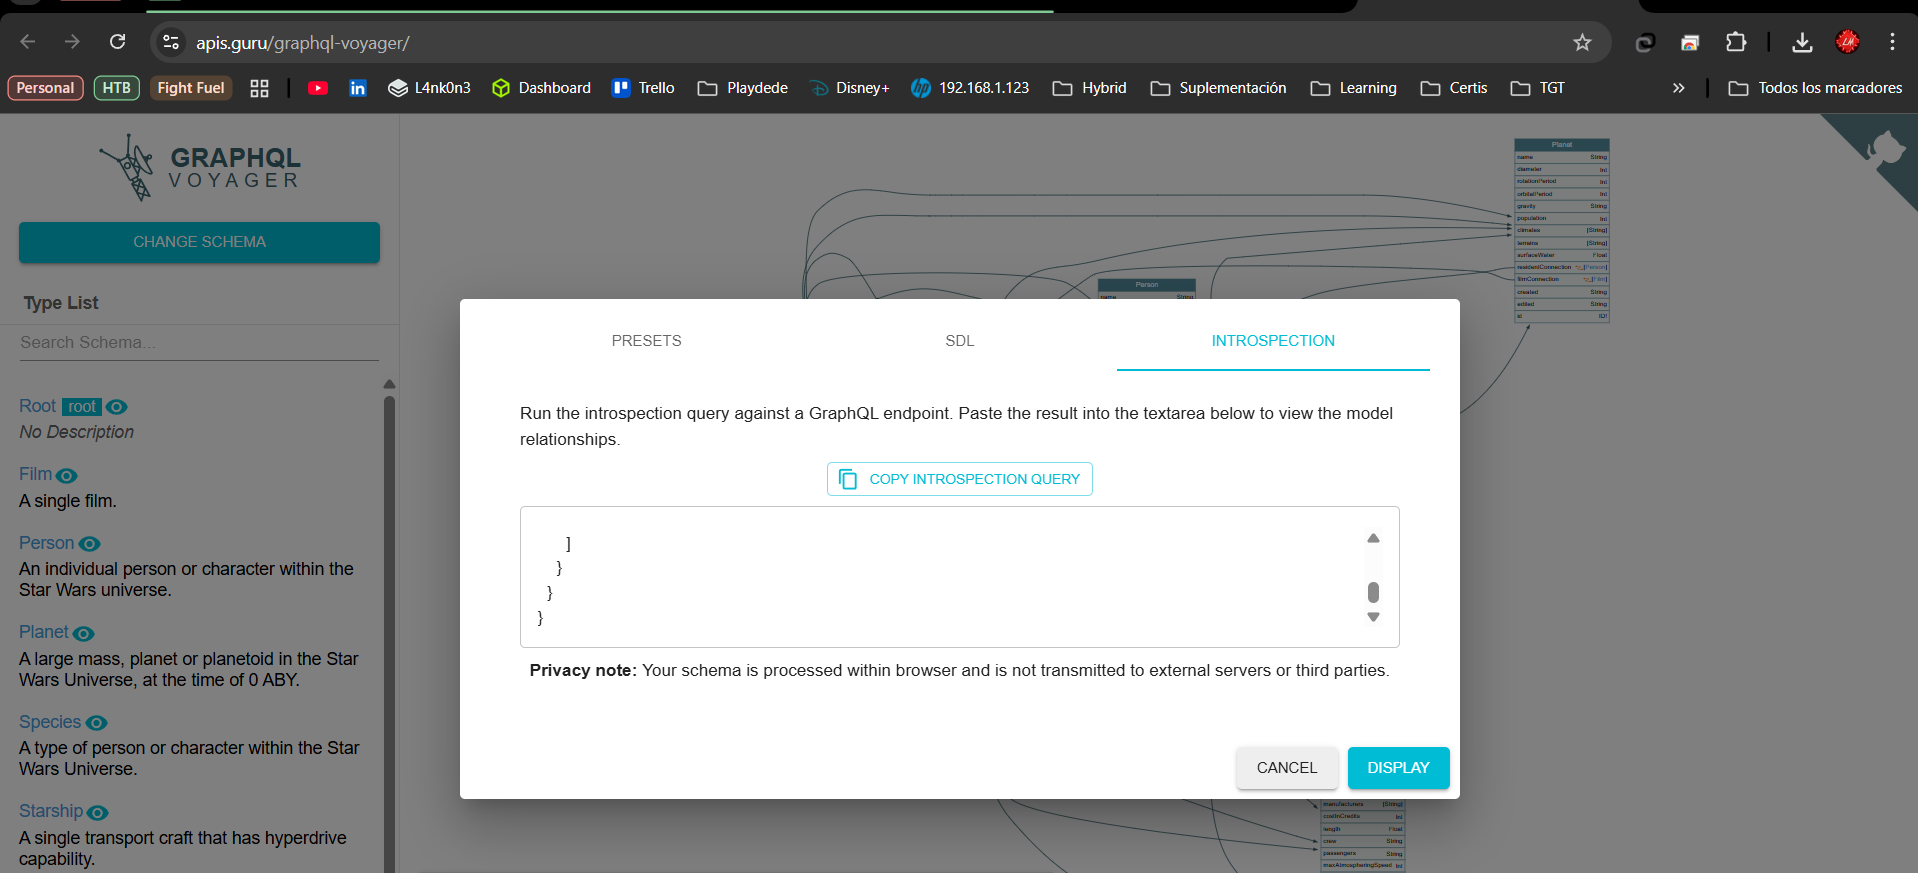Open the Learning bookmarks folder
1918x873 pixels.
point(1354,88)
